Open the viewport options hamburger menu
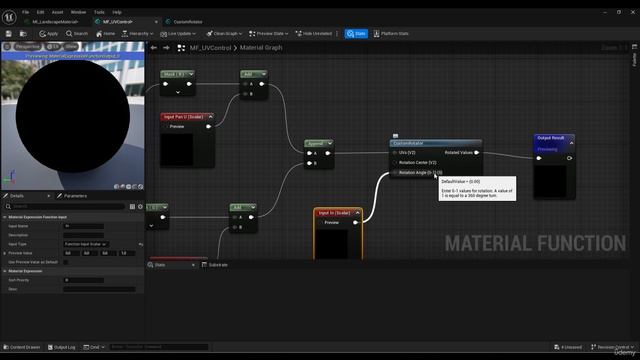This screenshot has width=640, height=360. coord(7,47)
